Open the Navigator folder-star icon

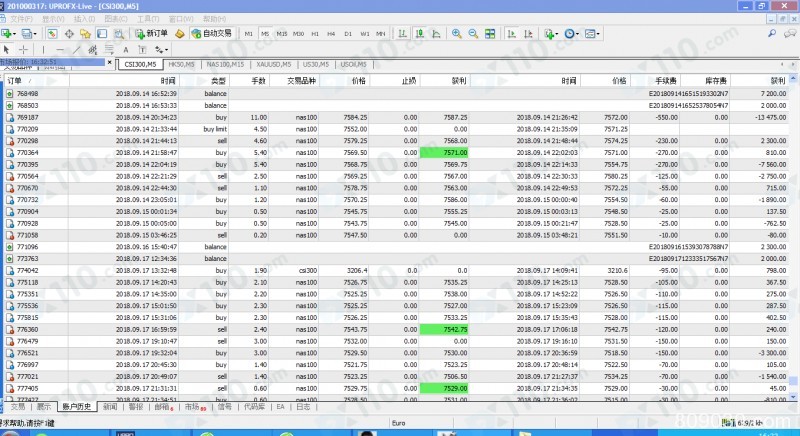click(x=85, y=34)
